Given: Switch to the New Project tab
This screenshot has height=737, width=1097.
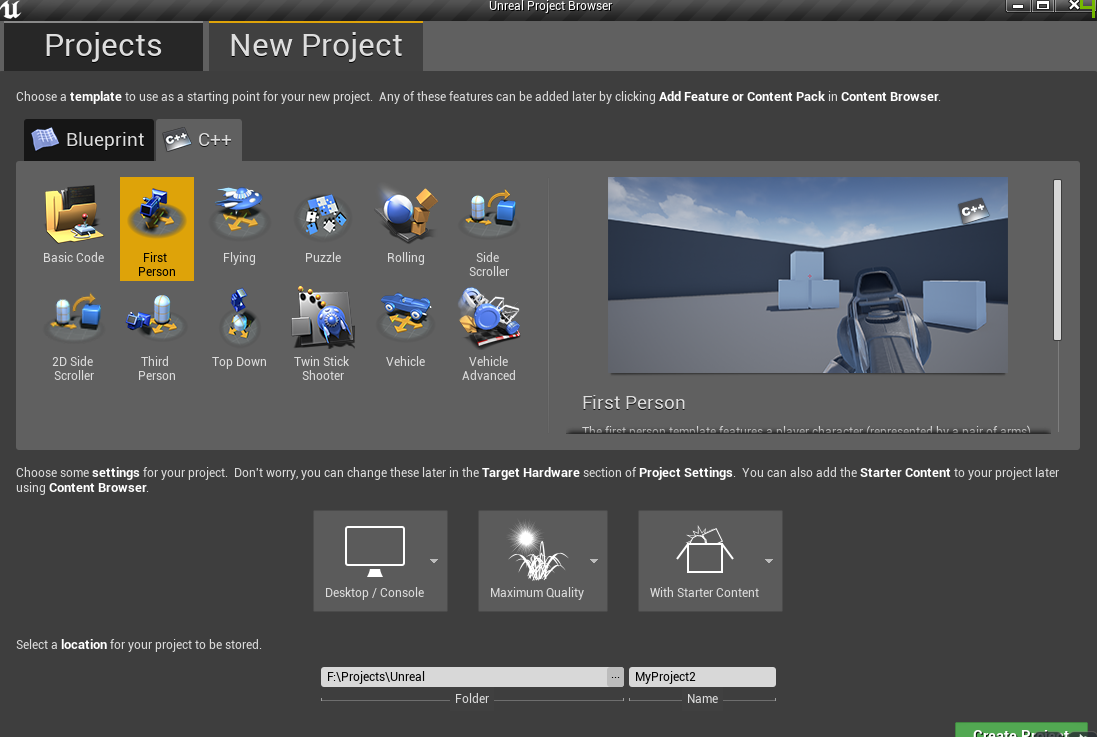Looking at the screenshot, I should pos(316,45).
